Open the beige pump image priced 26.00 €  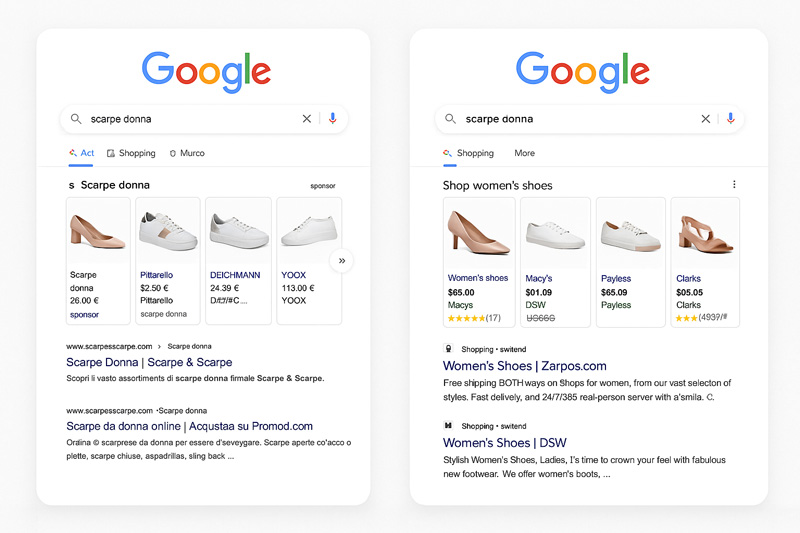pyautogui.click(x=98, y=231)
